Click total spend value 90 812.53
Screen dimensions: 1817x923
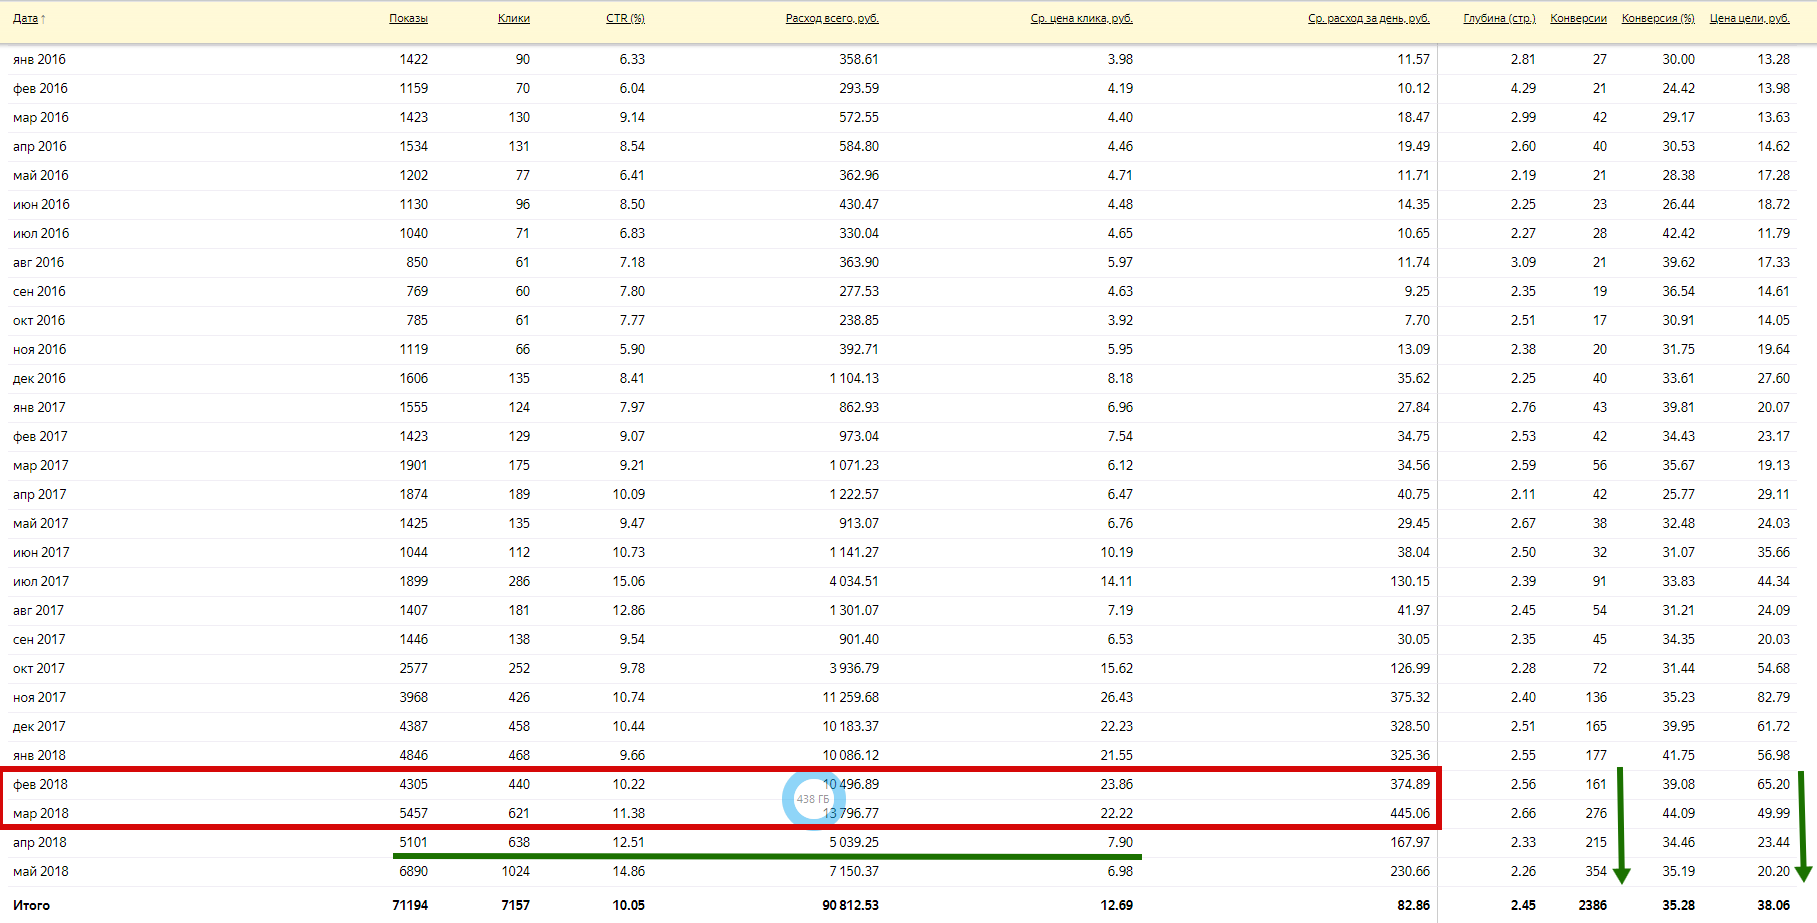click(x=851, y=905)
